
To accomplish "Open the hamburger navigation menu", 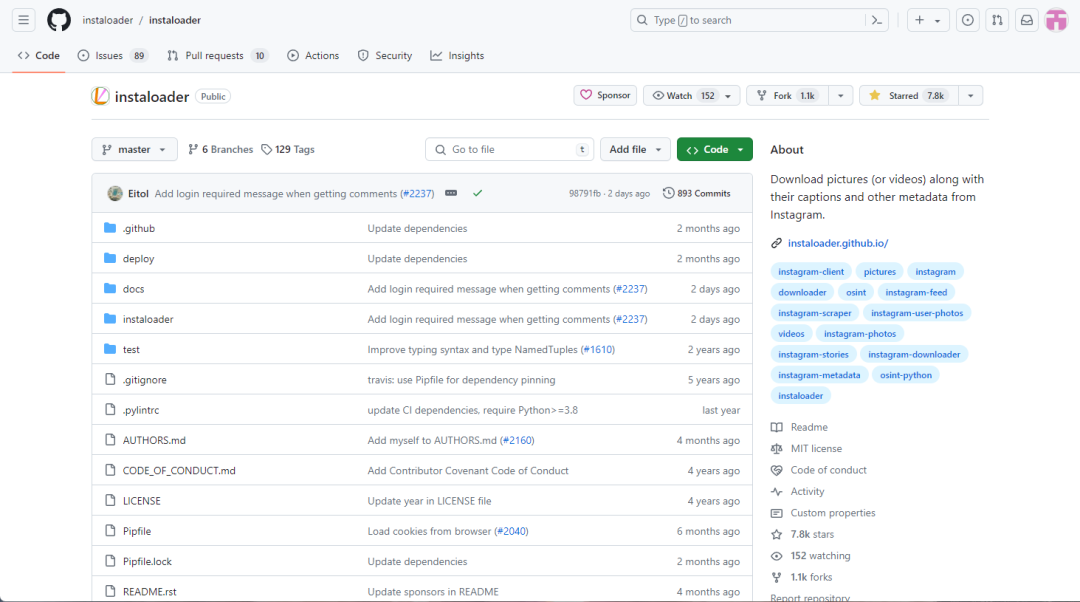I will click(x=23, y=20).
